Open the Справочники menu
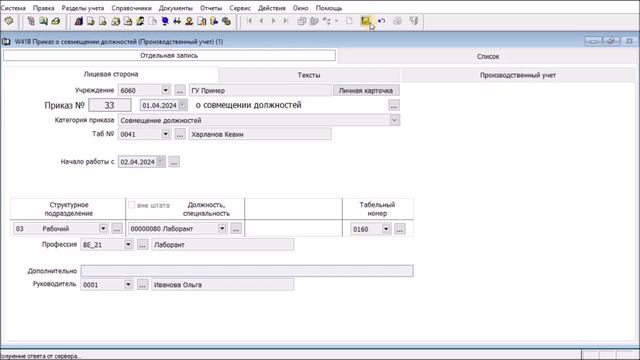Viewport: 640px width, 360px height. [131, 8]
